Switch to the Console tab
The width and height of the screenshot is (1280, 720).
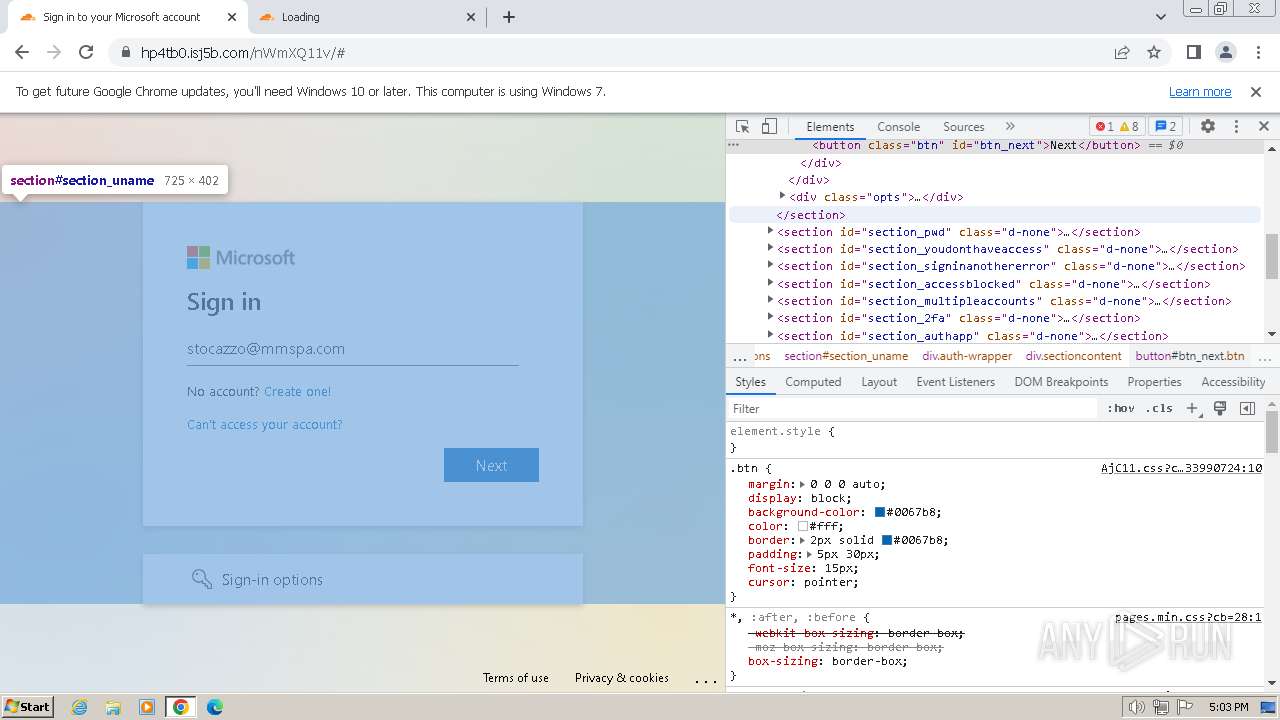point(898,126)
